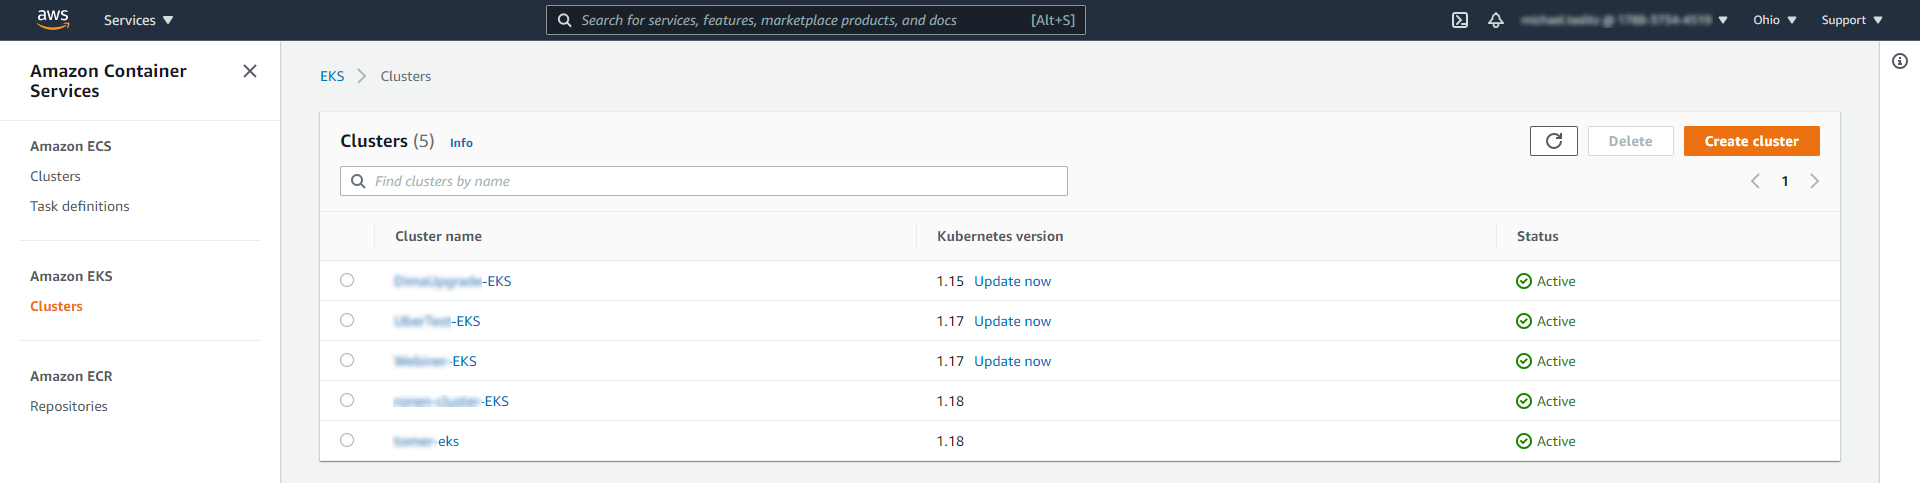1920x483 pixels.
Task: Go to previous page of clusters
Action: [x=1755, y=181]
